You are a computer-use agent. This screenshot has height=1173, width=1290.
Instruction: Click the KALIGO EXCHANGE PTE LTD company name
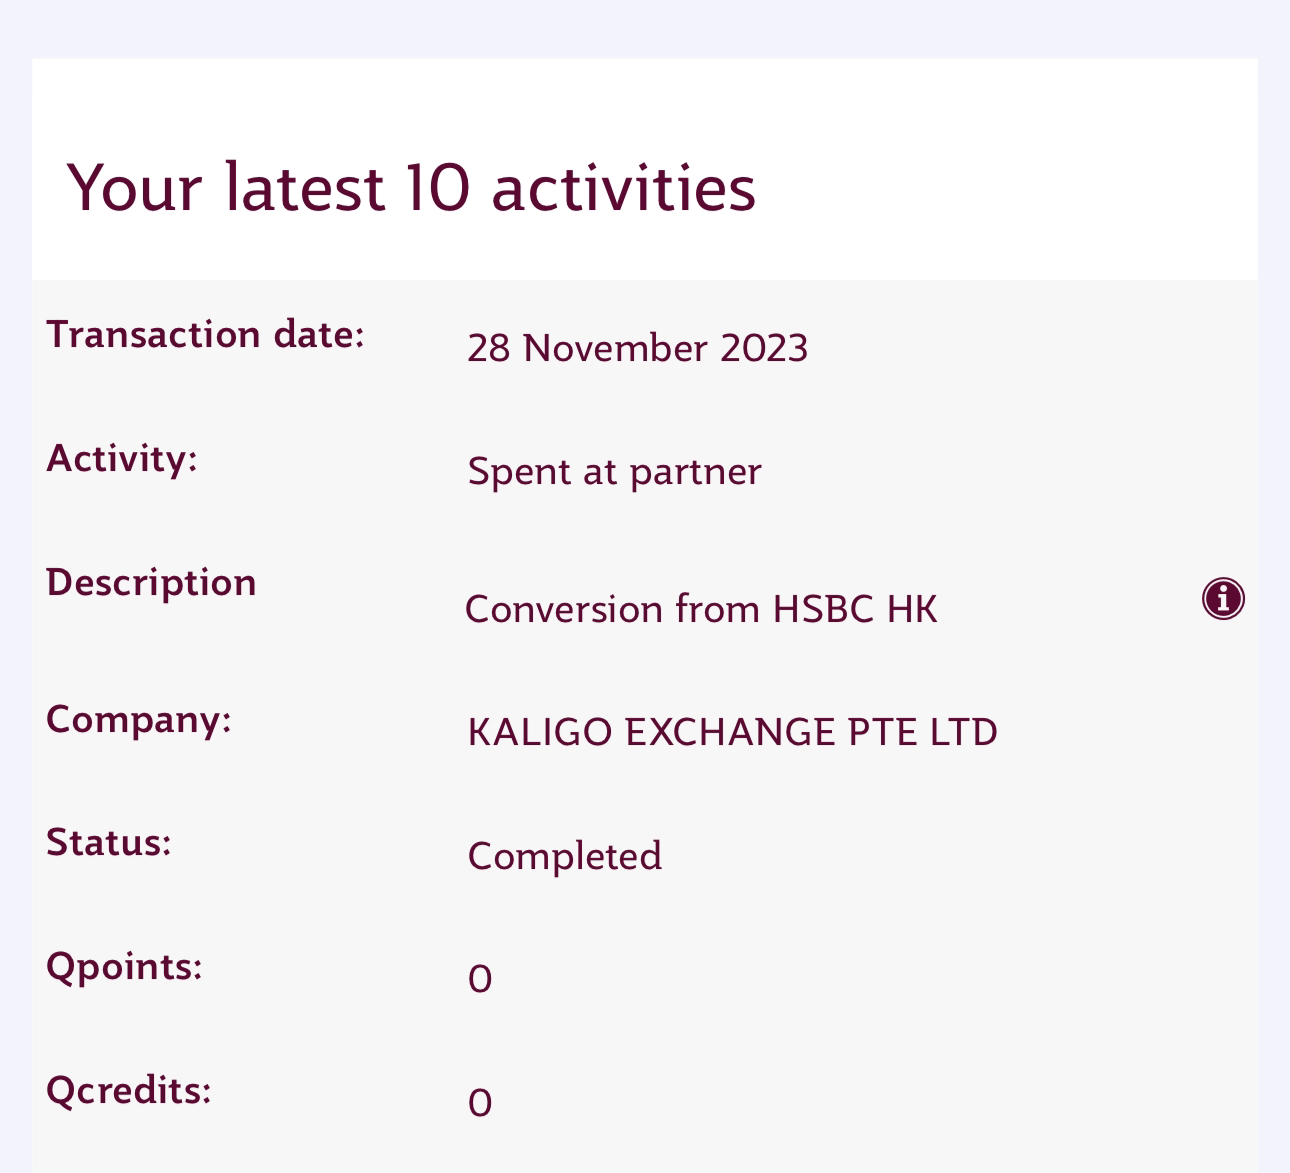[733, 732]
